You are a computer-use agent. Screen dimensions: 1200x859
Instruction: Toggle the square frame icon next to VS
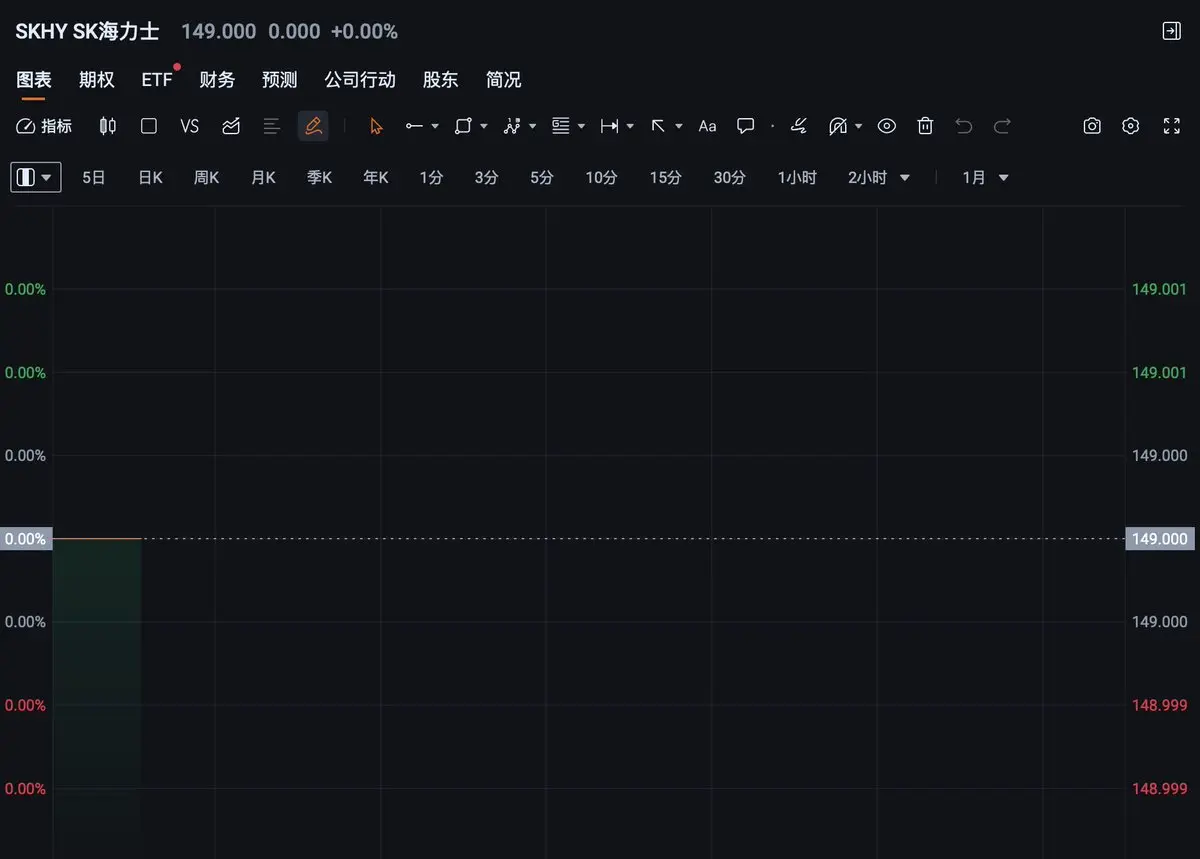coord(149,126)
